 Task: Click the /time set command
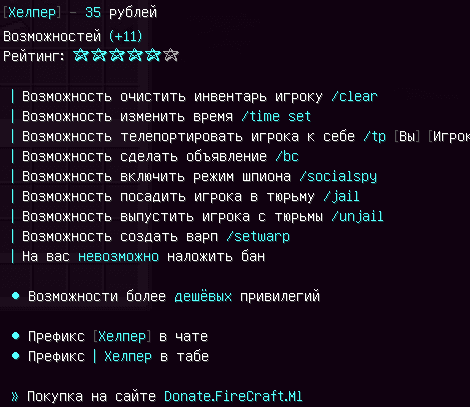(x=276, y=117)
